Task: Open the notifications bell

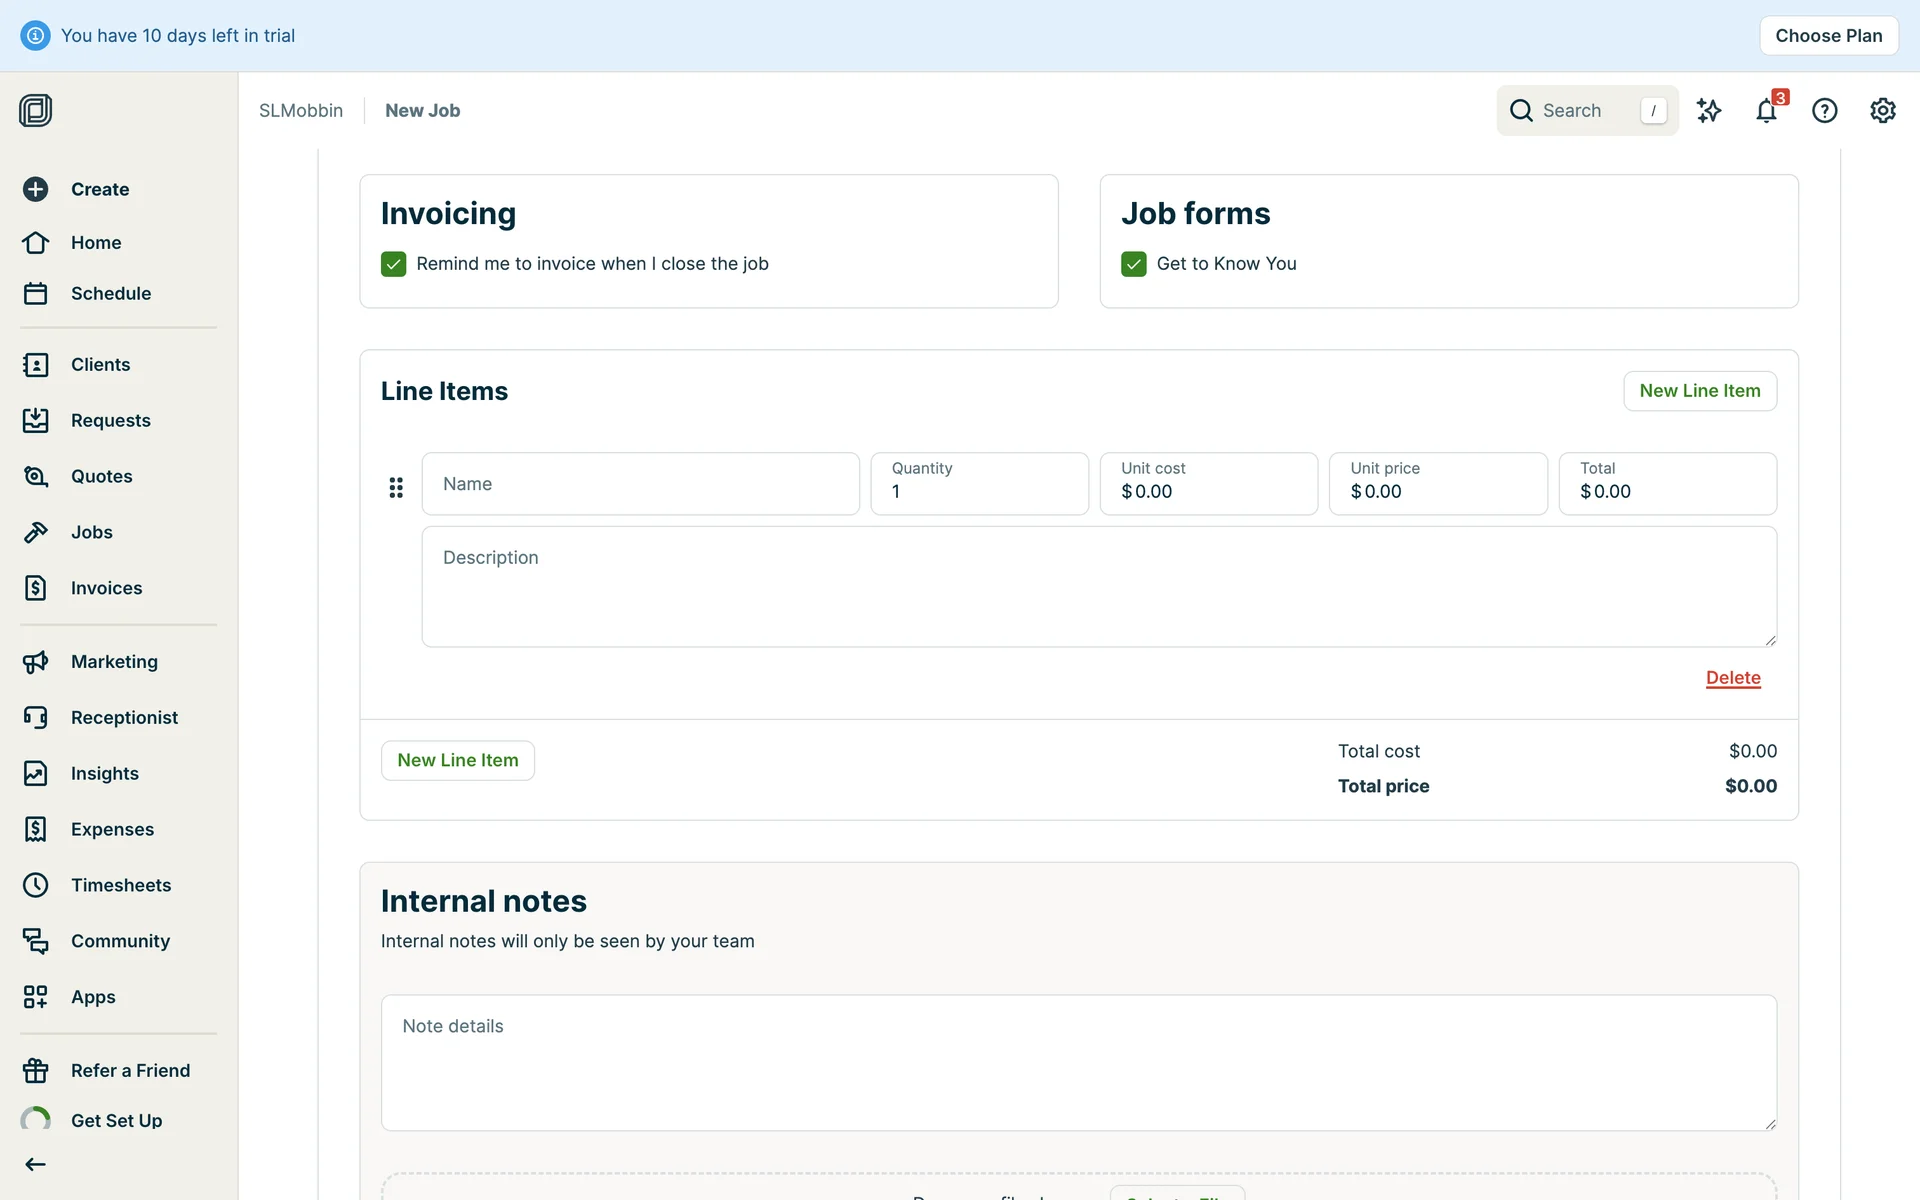Action: tap(1766, 111)
